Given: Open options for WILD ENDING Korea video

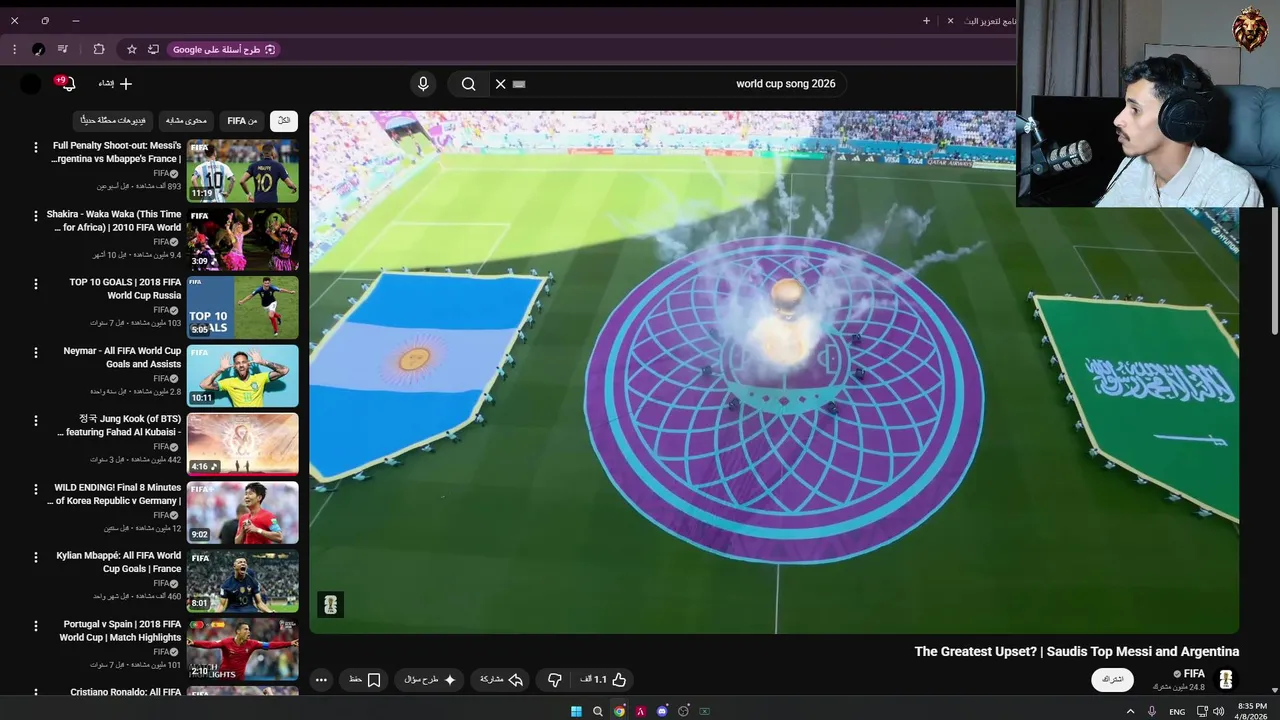Looking at the screenshot, I should click(x=36, y=489).
